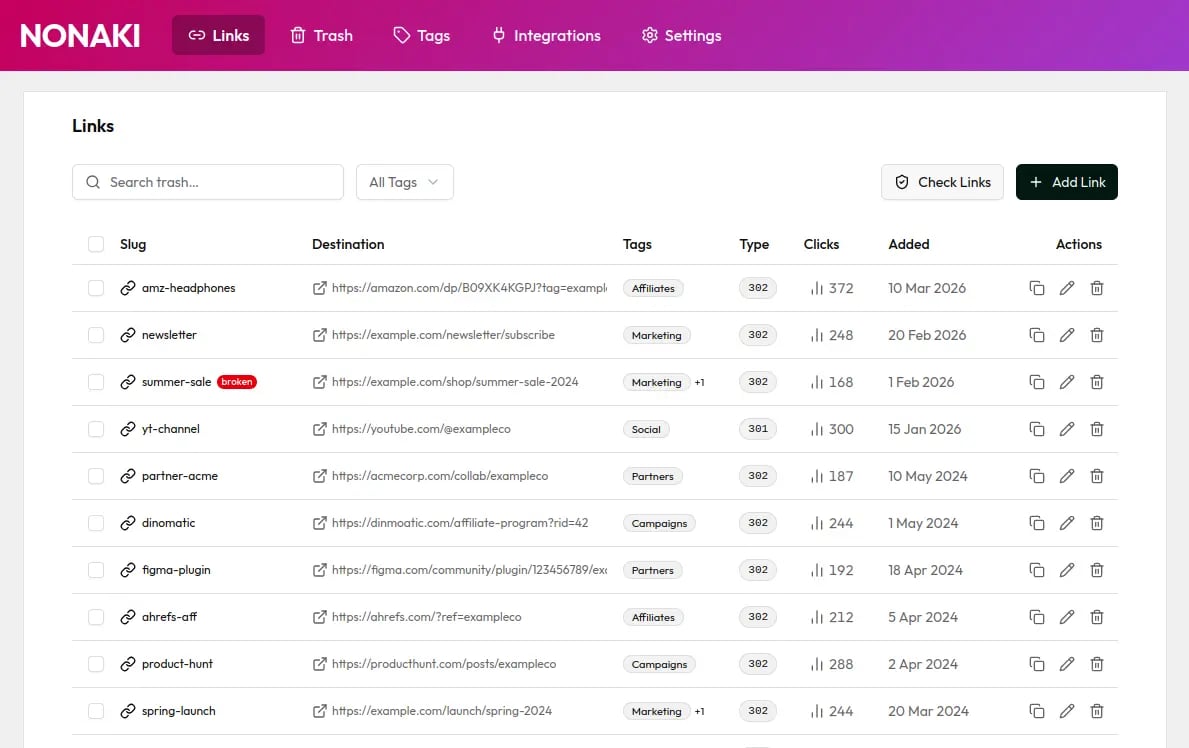Edit the partner-acme link
This screenshot has width=1189, height=748.
coord(1067,476)
